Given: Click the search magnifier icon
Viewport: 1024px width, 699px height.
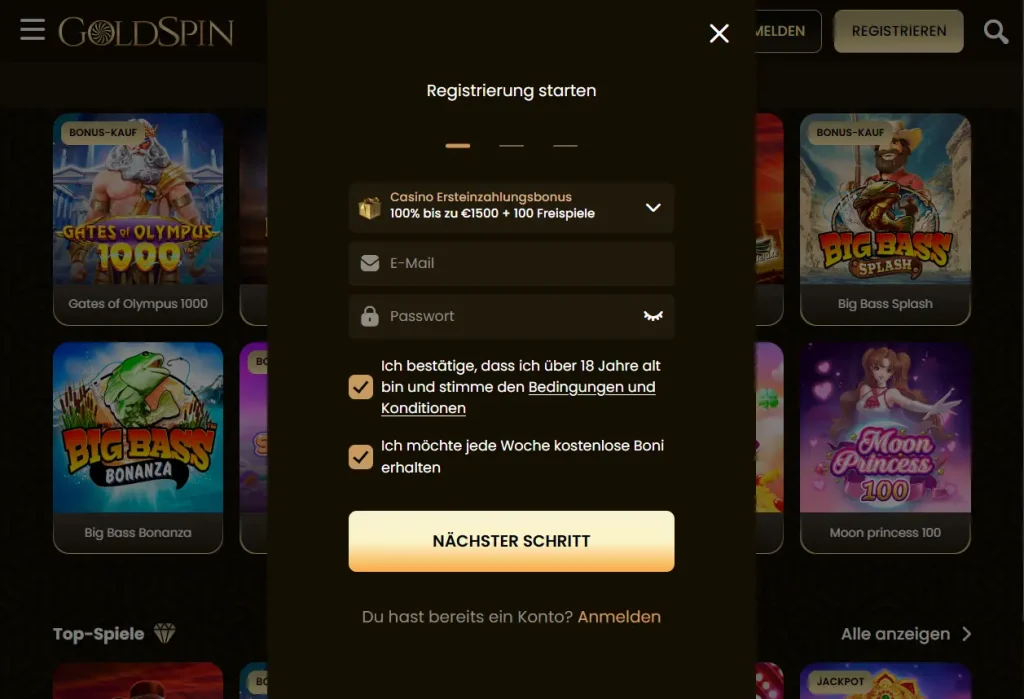Looking at the screenshot, I should click(x=995, y=31).
